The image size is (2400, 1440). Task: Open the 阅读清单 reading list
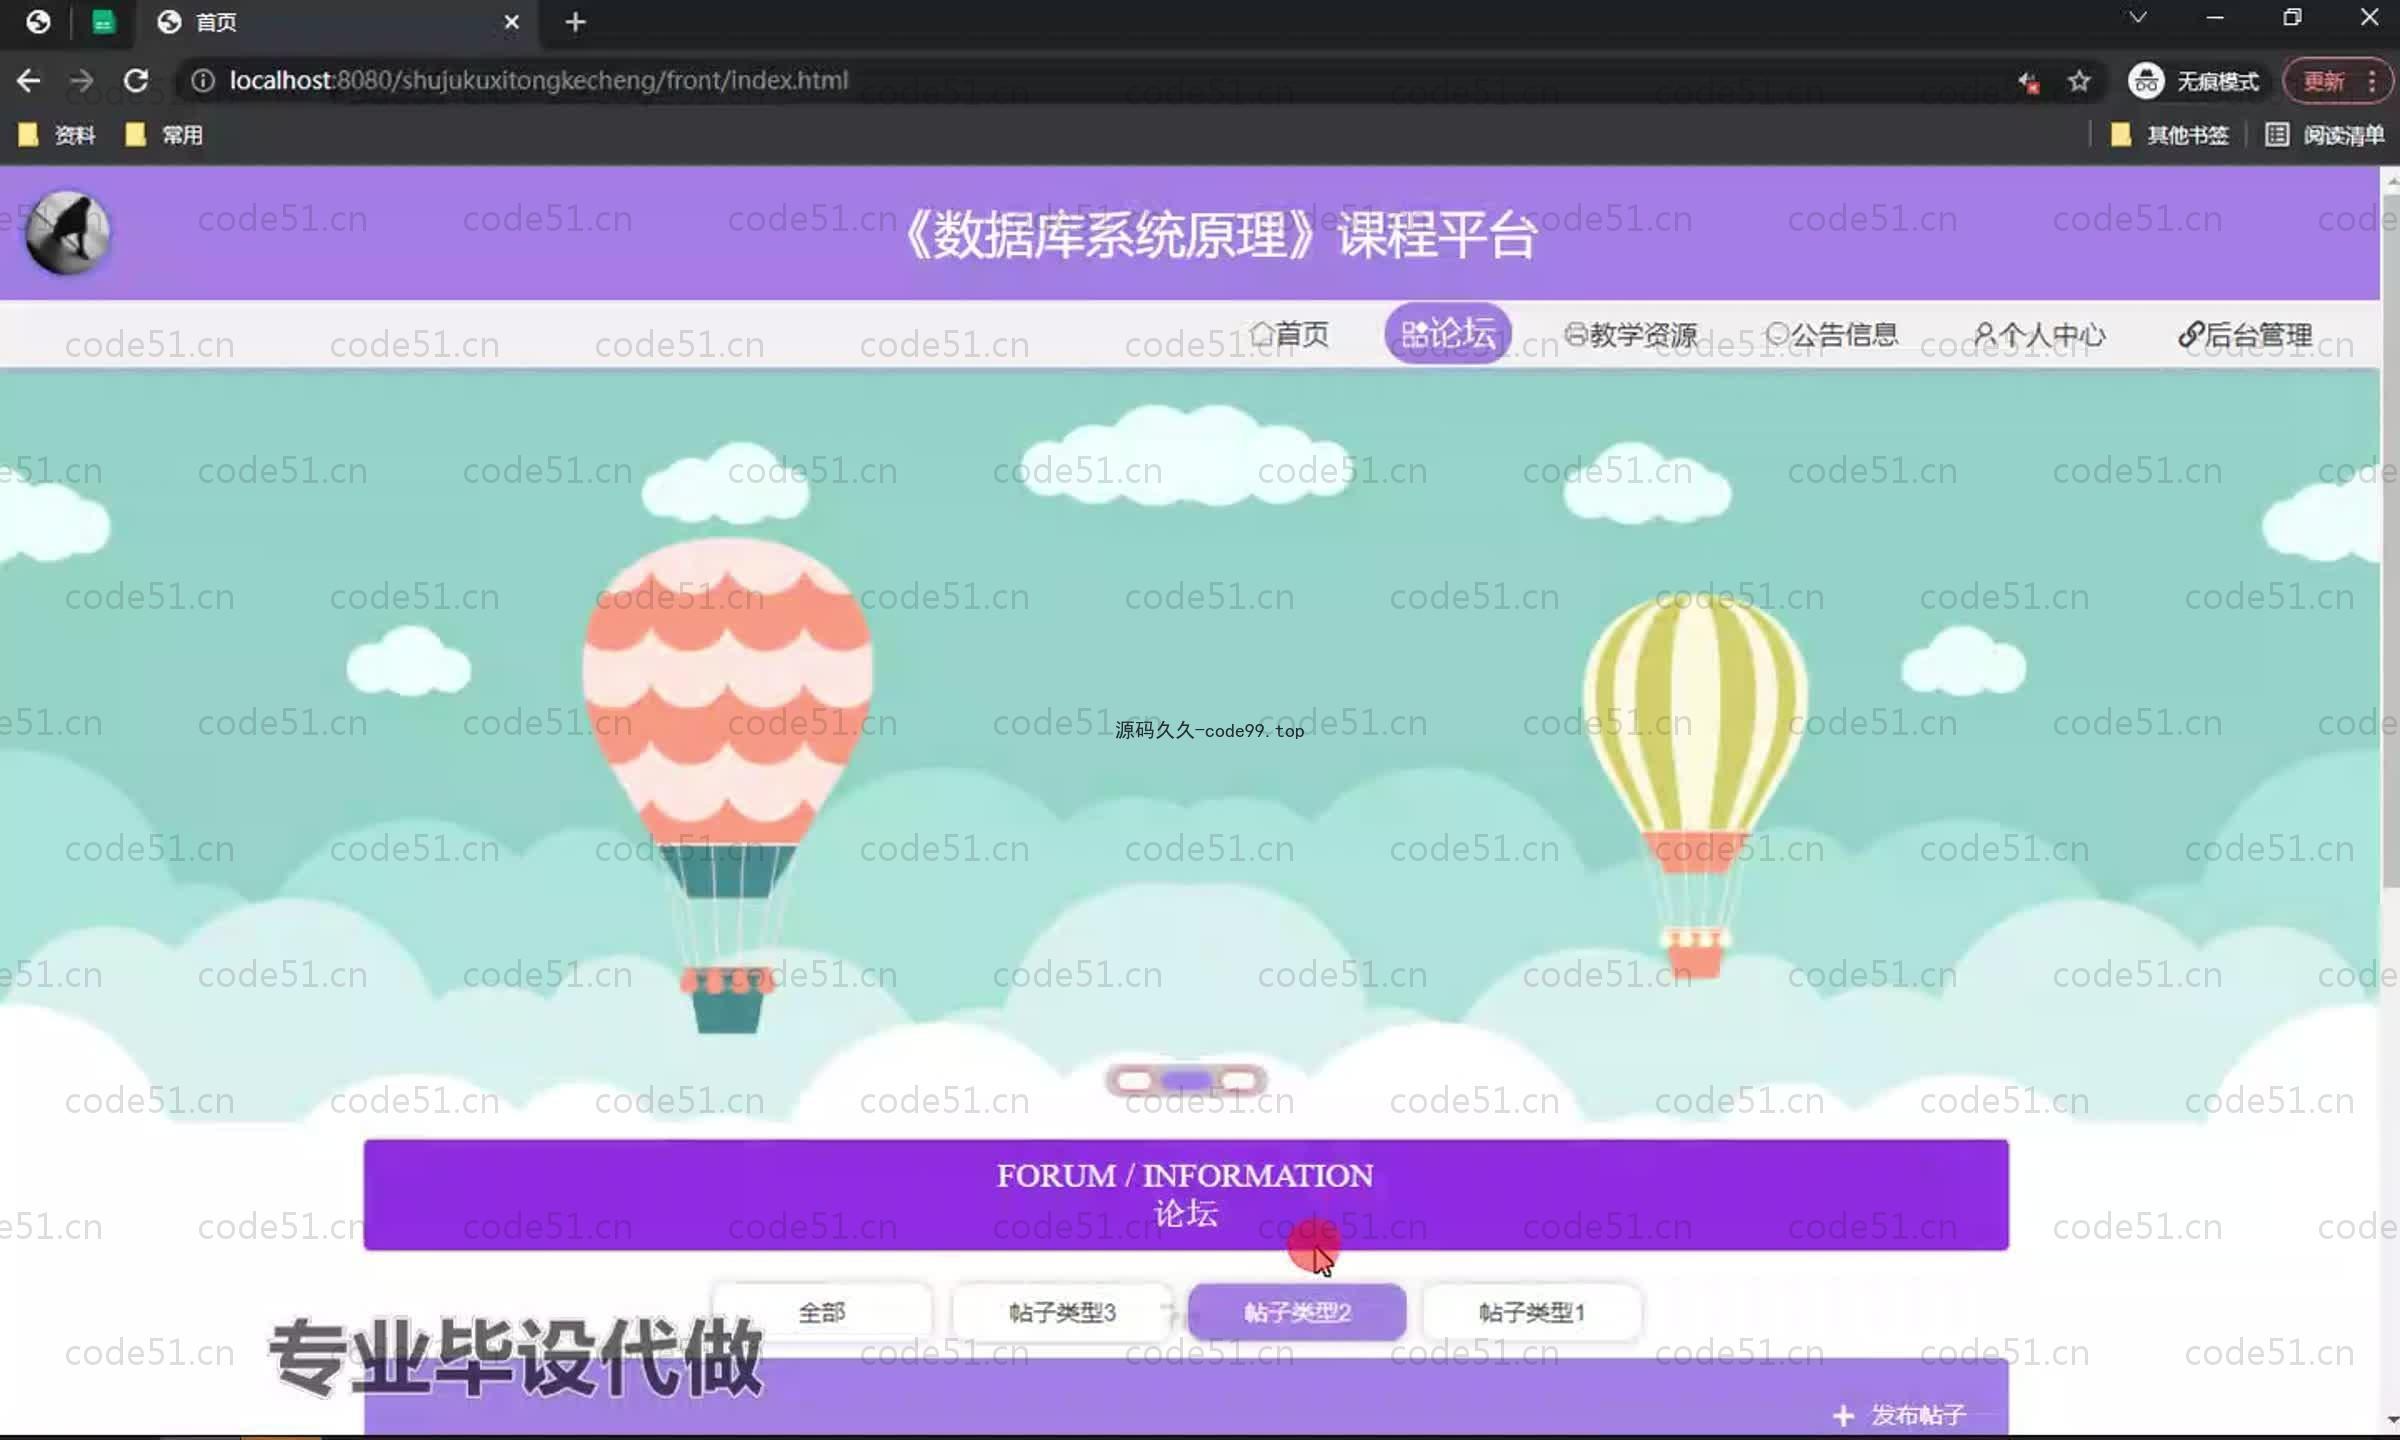click(x=2324, y=135)
